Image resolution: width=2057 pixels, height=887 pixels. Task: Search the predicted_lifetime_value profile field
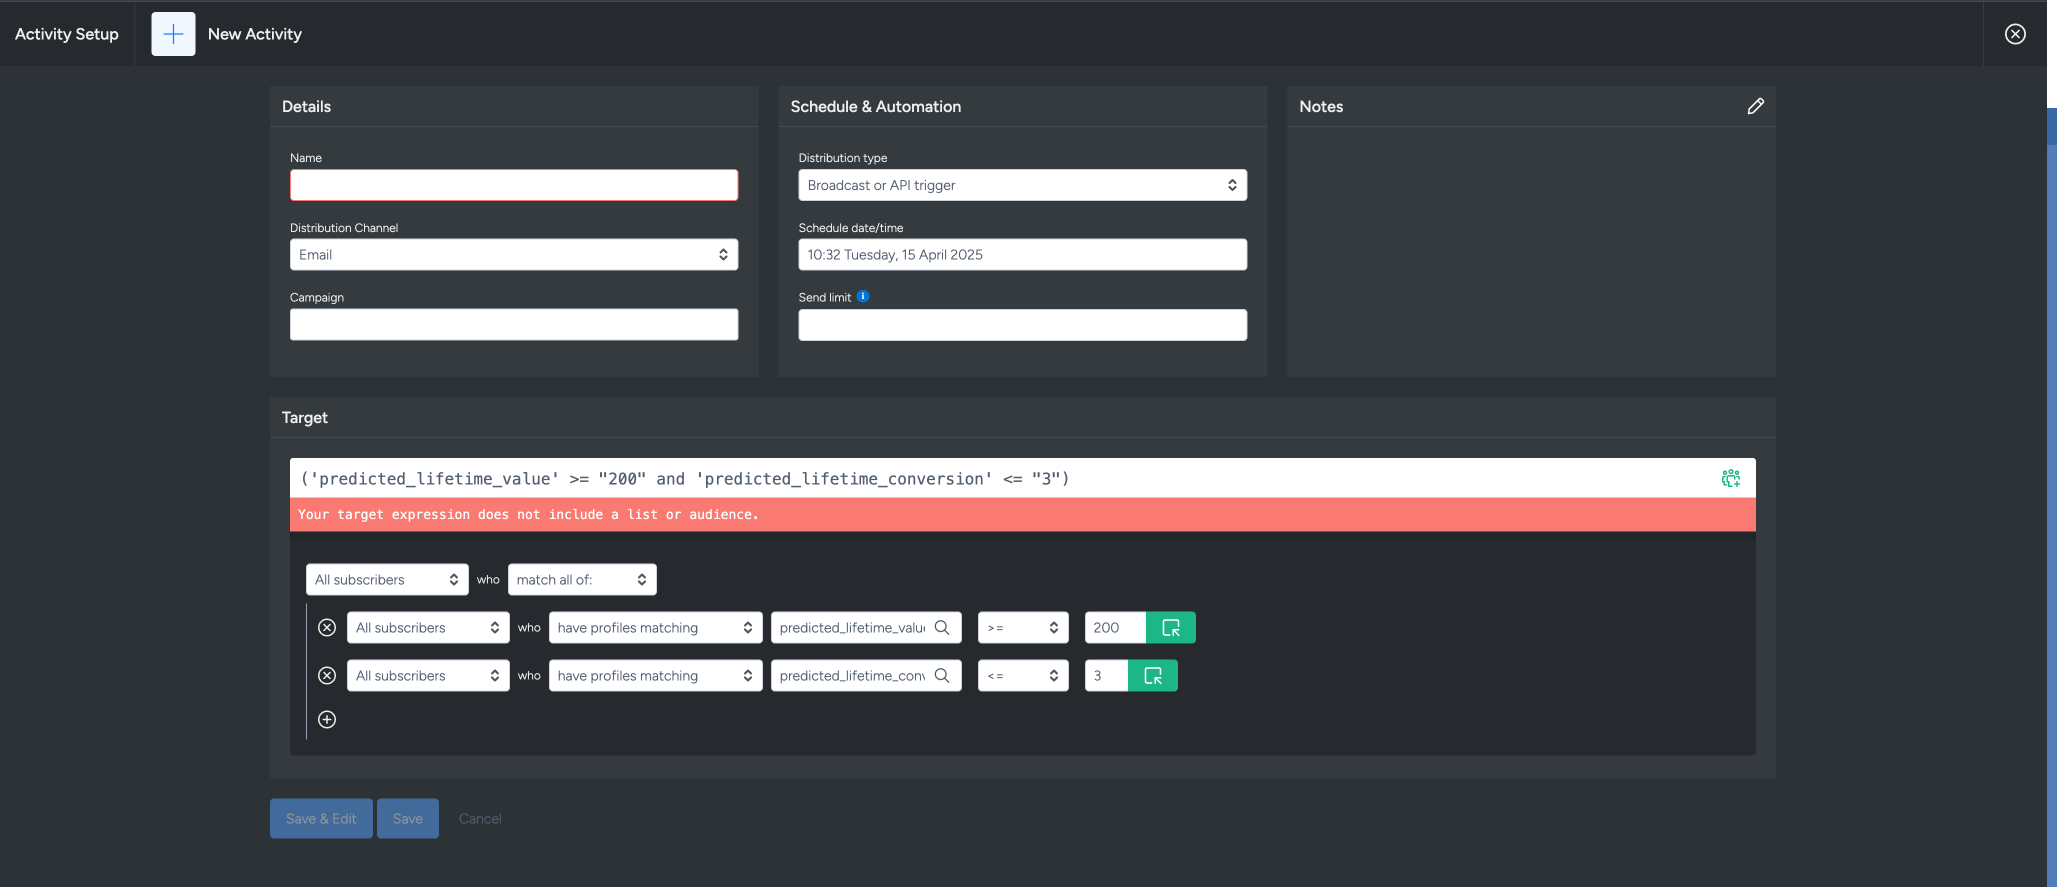tap(941, 628)
